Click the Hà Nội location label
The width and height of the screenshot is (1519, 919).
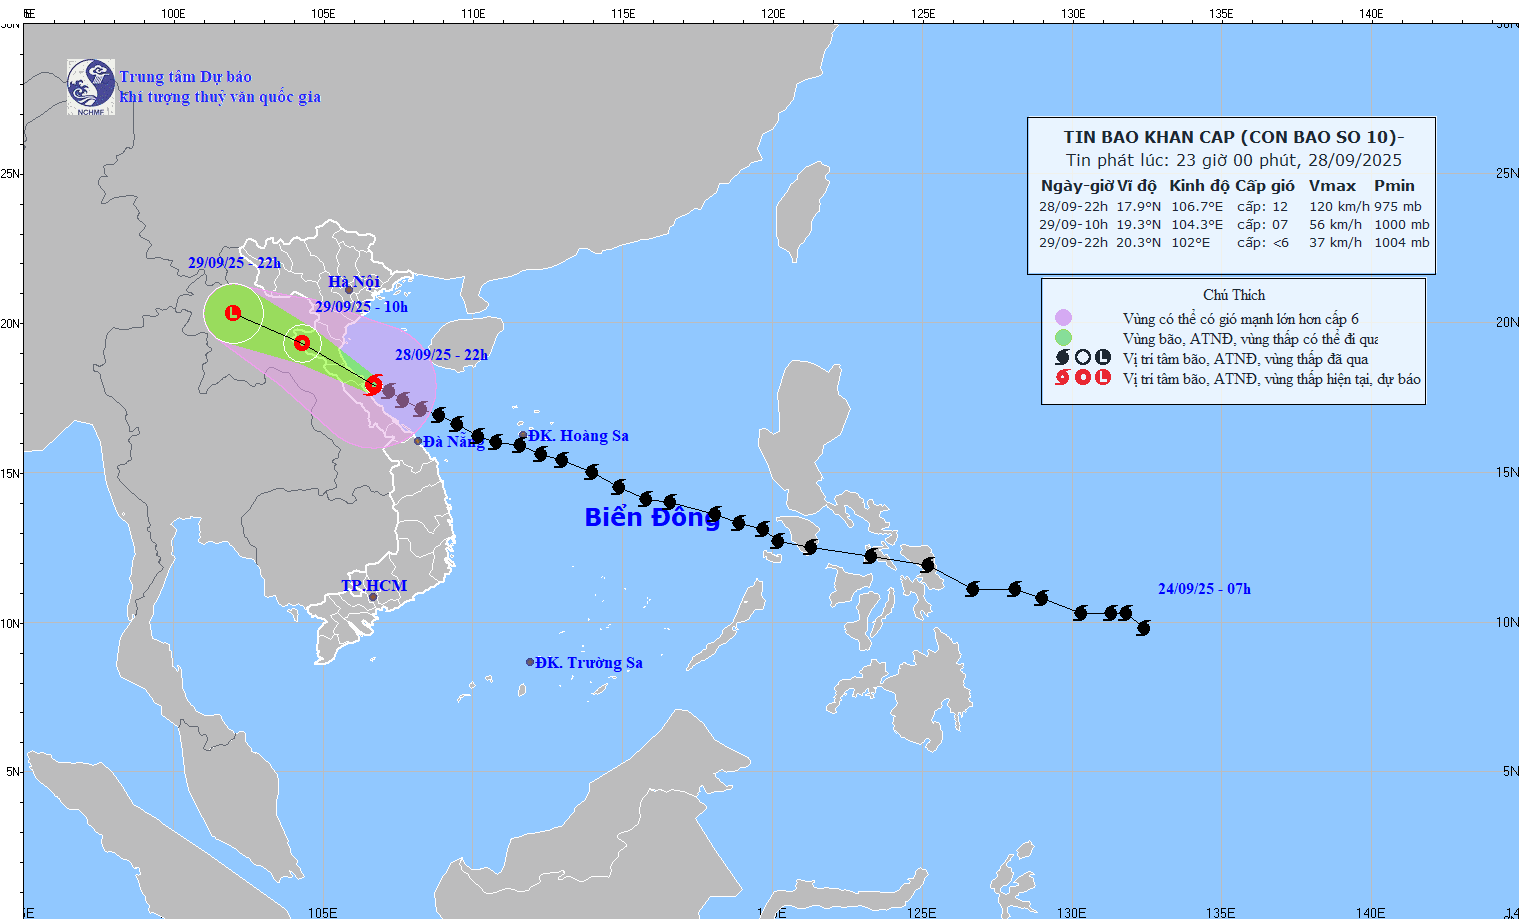point(357,281)
